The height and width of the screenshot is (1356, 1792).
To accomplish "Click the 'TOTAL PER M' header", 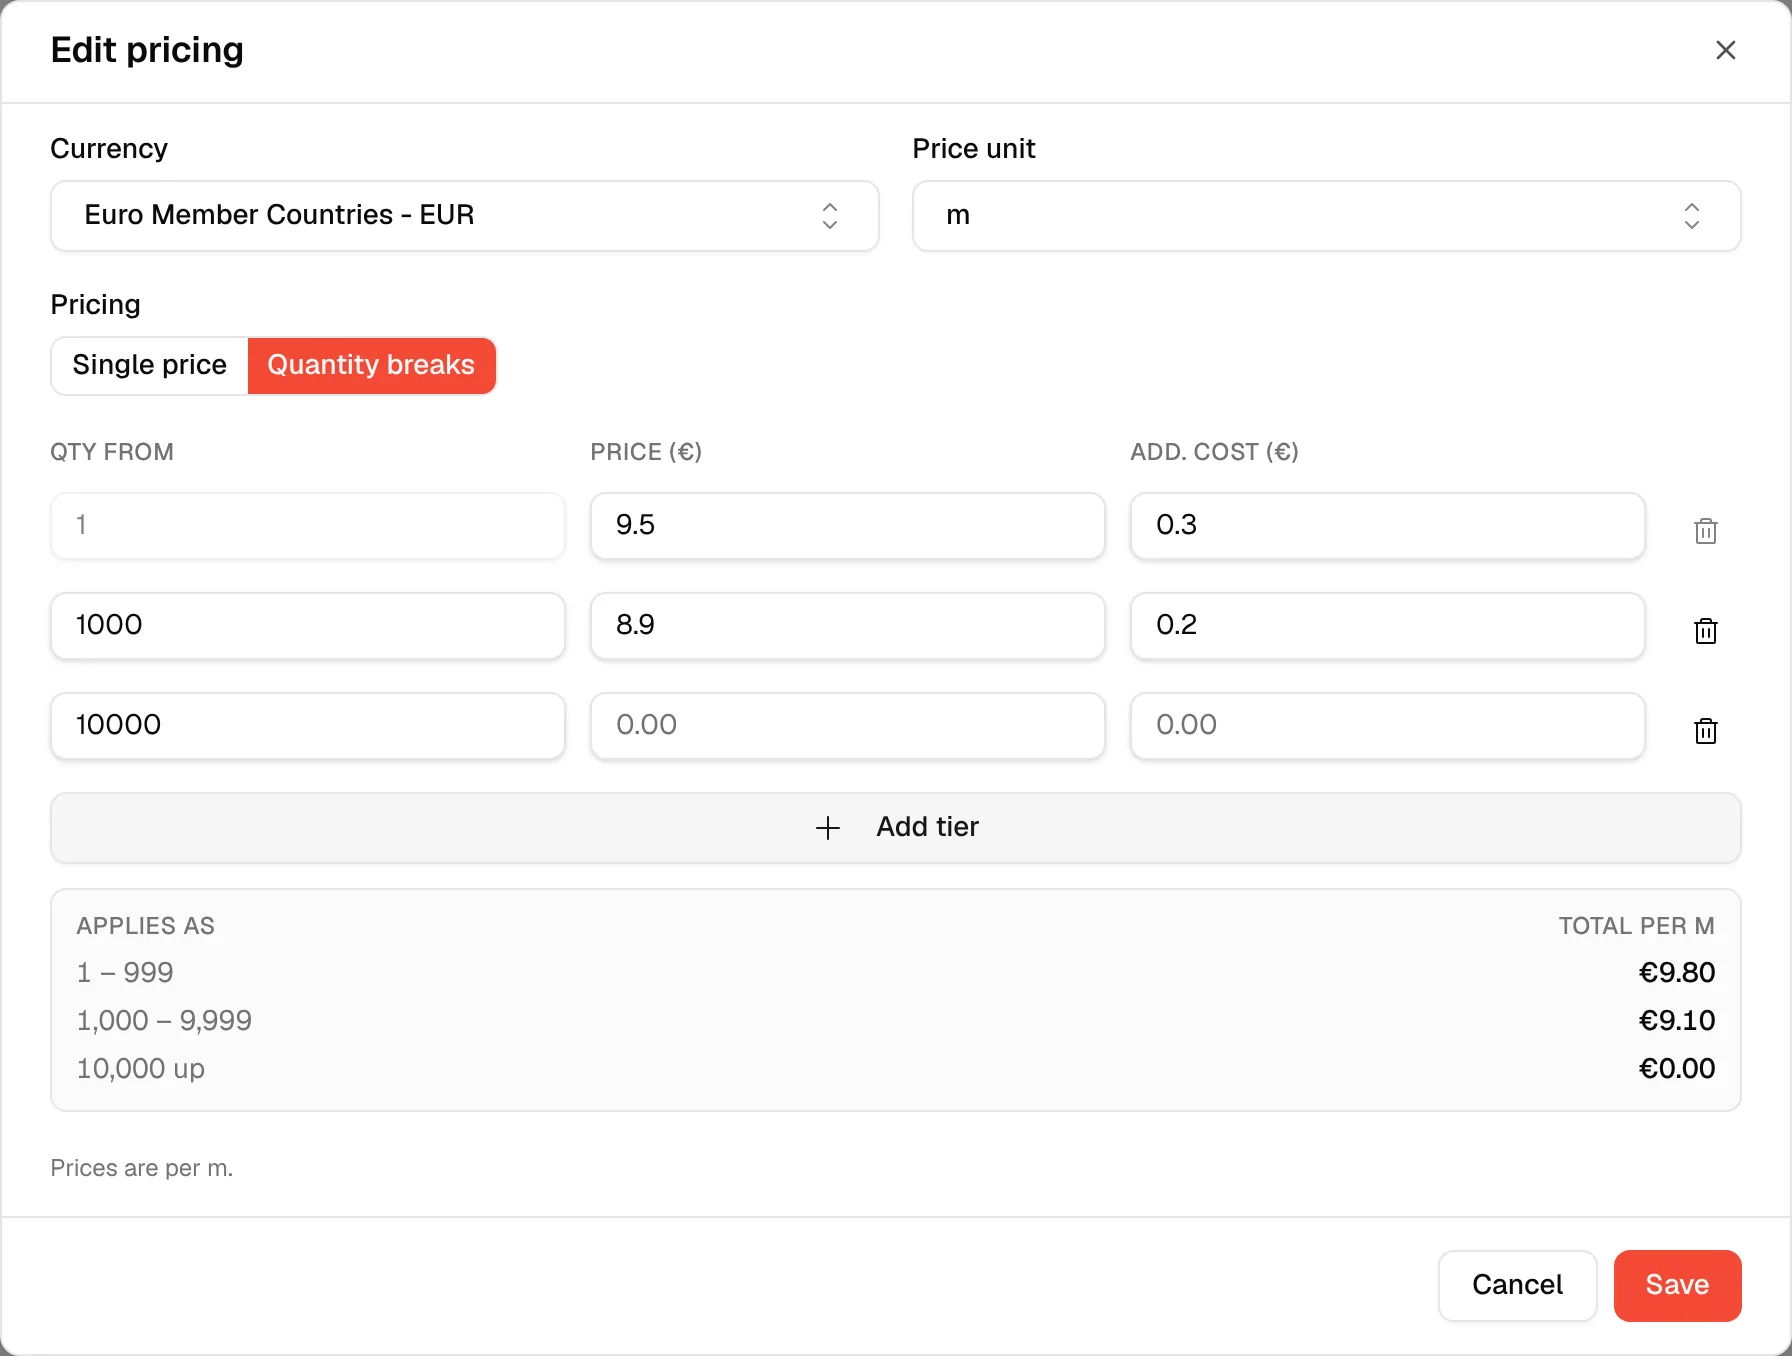I will (1636, 926).
